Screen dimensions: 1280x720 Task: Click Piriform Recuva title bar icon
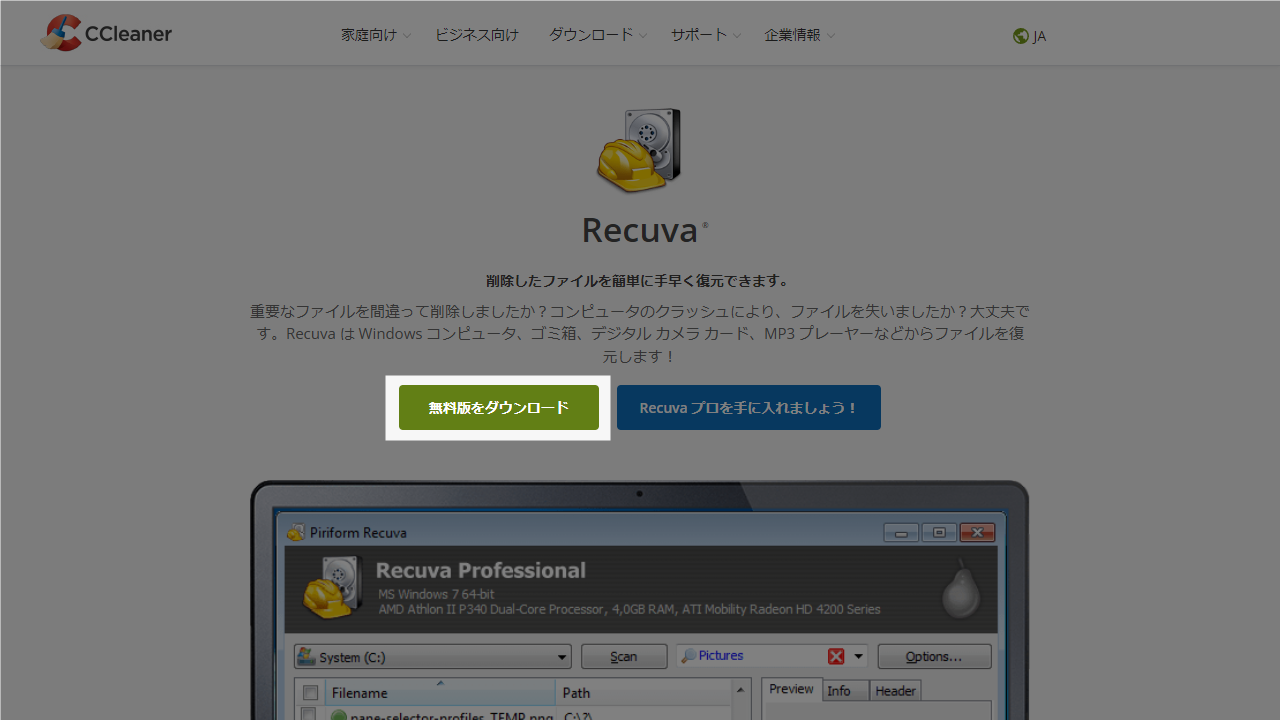tap(296, 532)
